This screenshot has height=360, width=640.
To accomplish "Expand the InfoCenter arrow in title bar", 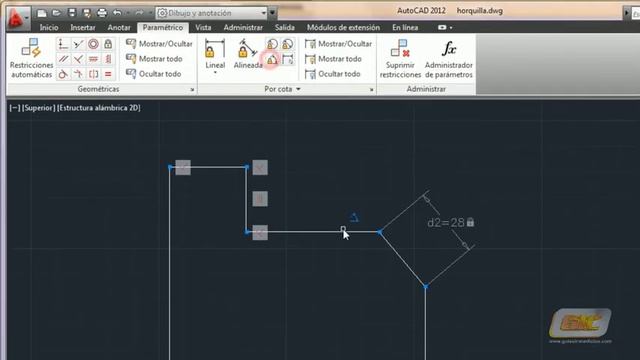I will [x=627, y=13].
